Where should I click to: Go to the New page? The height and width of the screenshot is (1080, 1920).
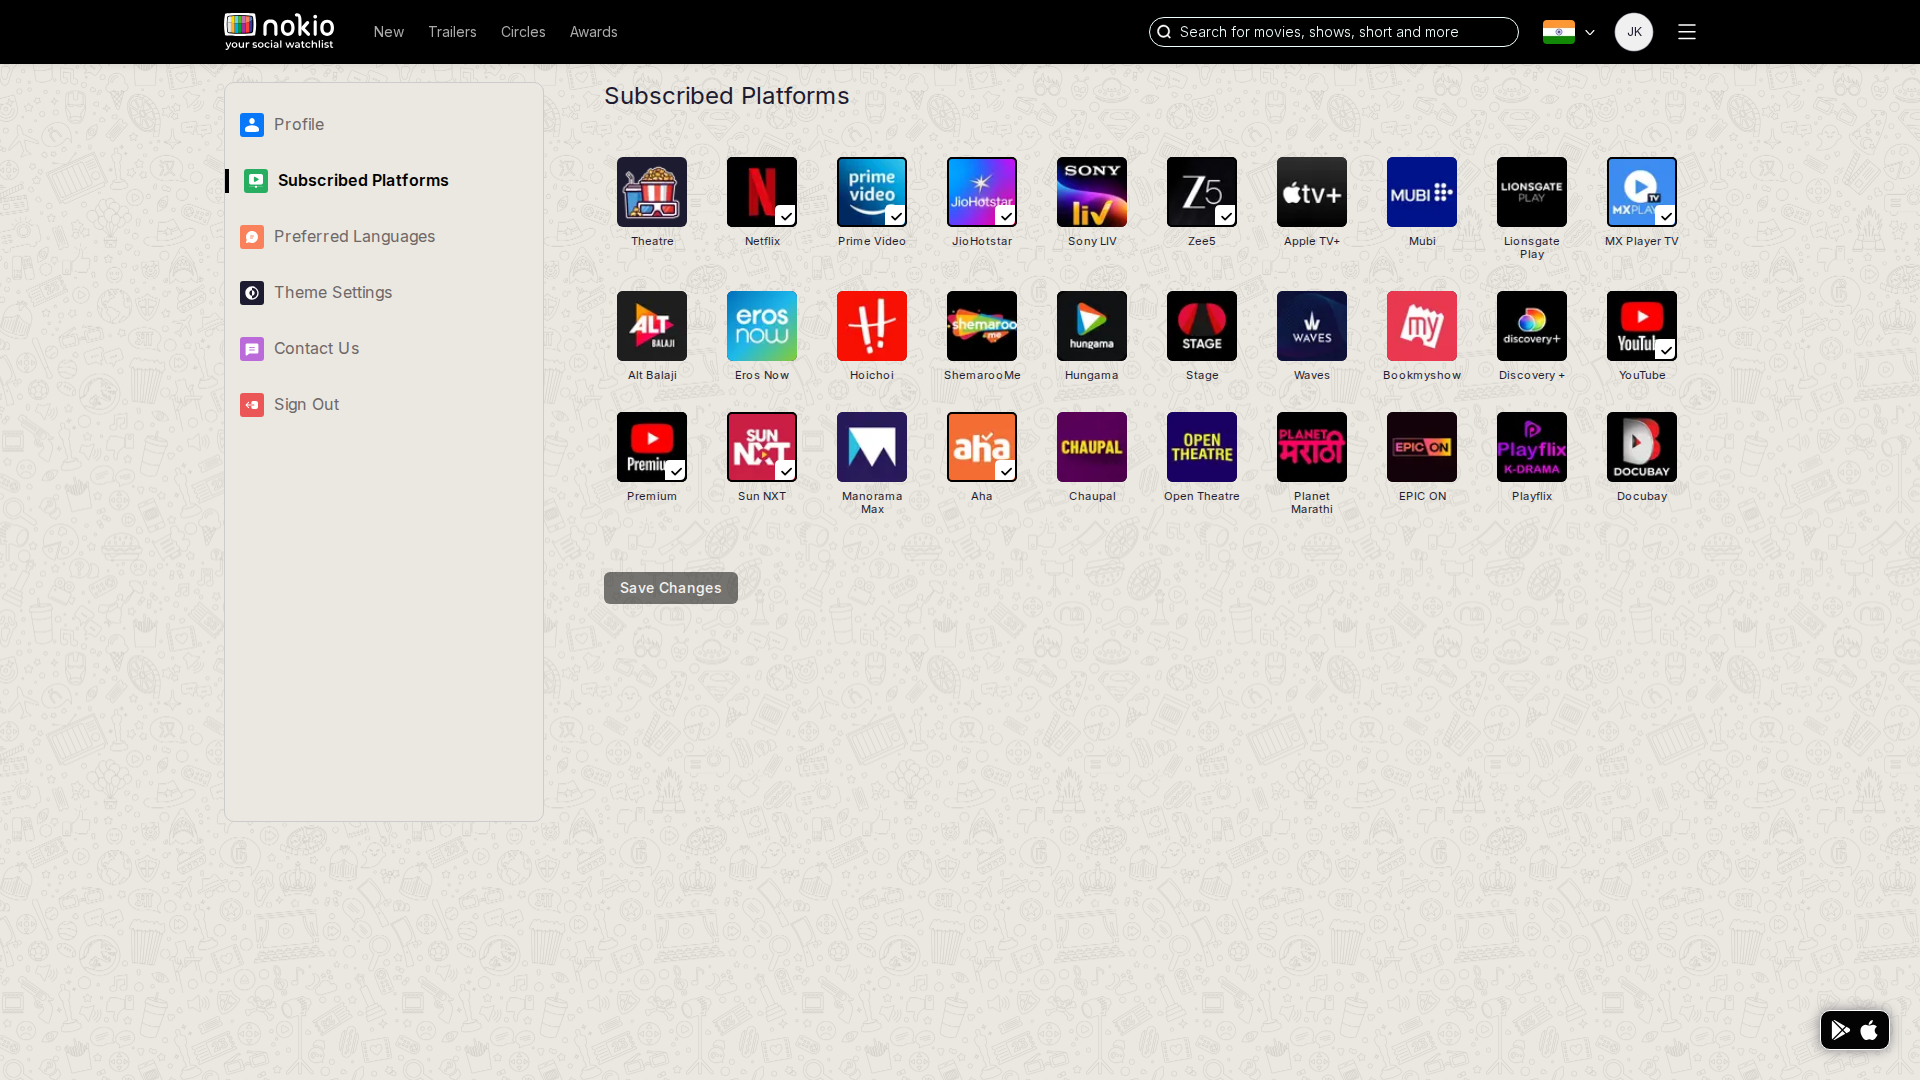pyautogui.click(x=389, y=32)
